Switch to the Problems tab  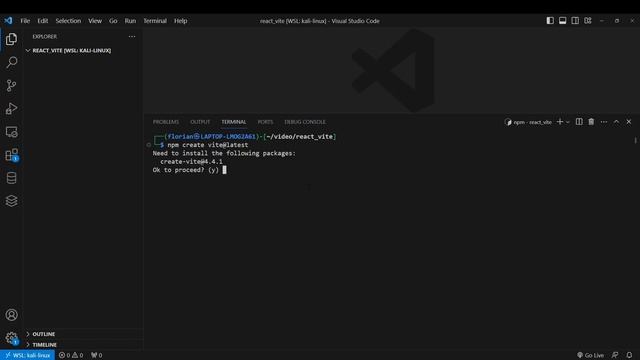coord(166,122)
